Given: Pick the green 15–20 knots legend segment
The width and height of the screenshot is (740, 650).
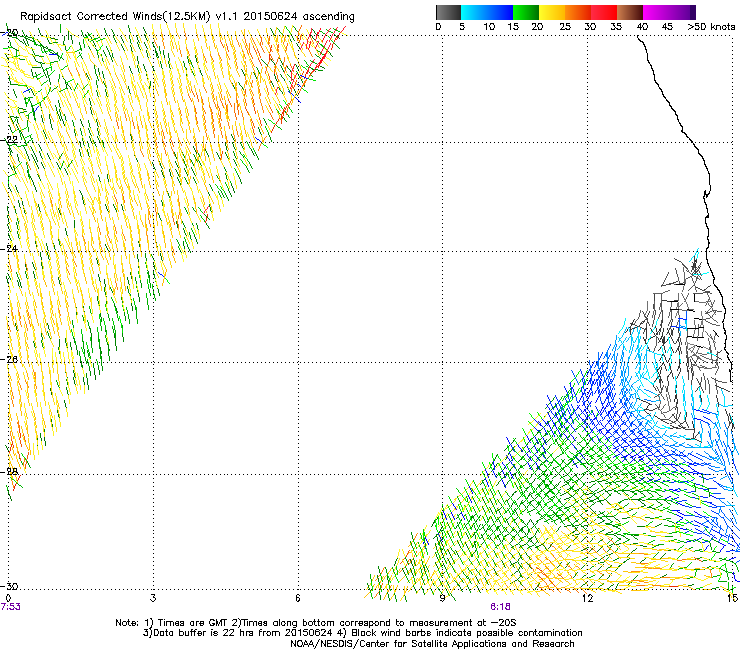Looking at the screenshot, I should pos(526,12).
